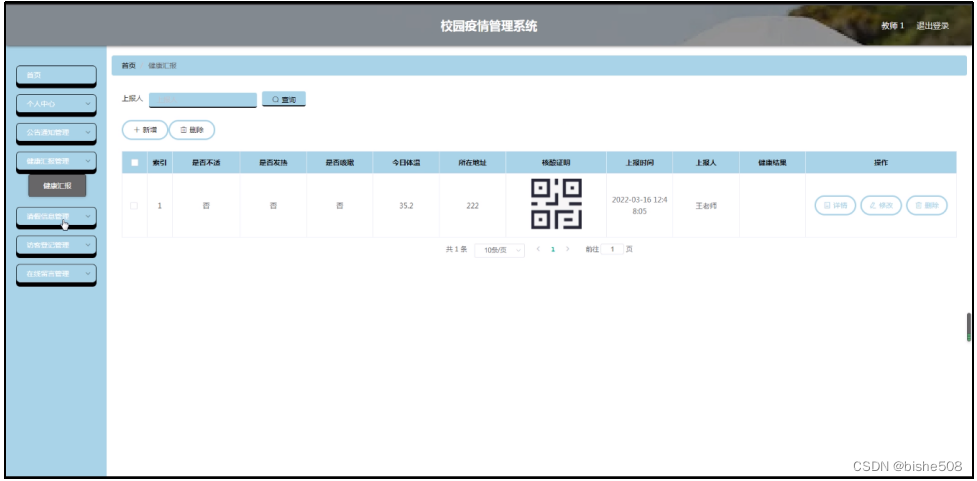The height and width of the screenshot is (481, 977).
Task: Expand the 请假信息管理 sidebar menu
Action: click(x=56, y=217)
